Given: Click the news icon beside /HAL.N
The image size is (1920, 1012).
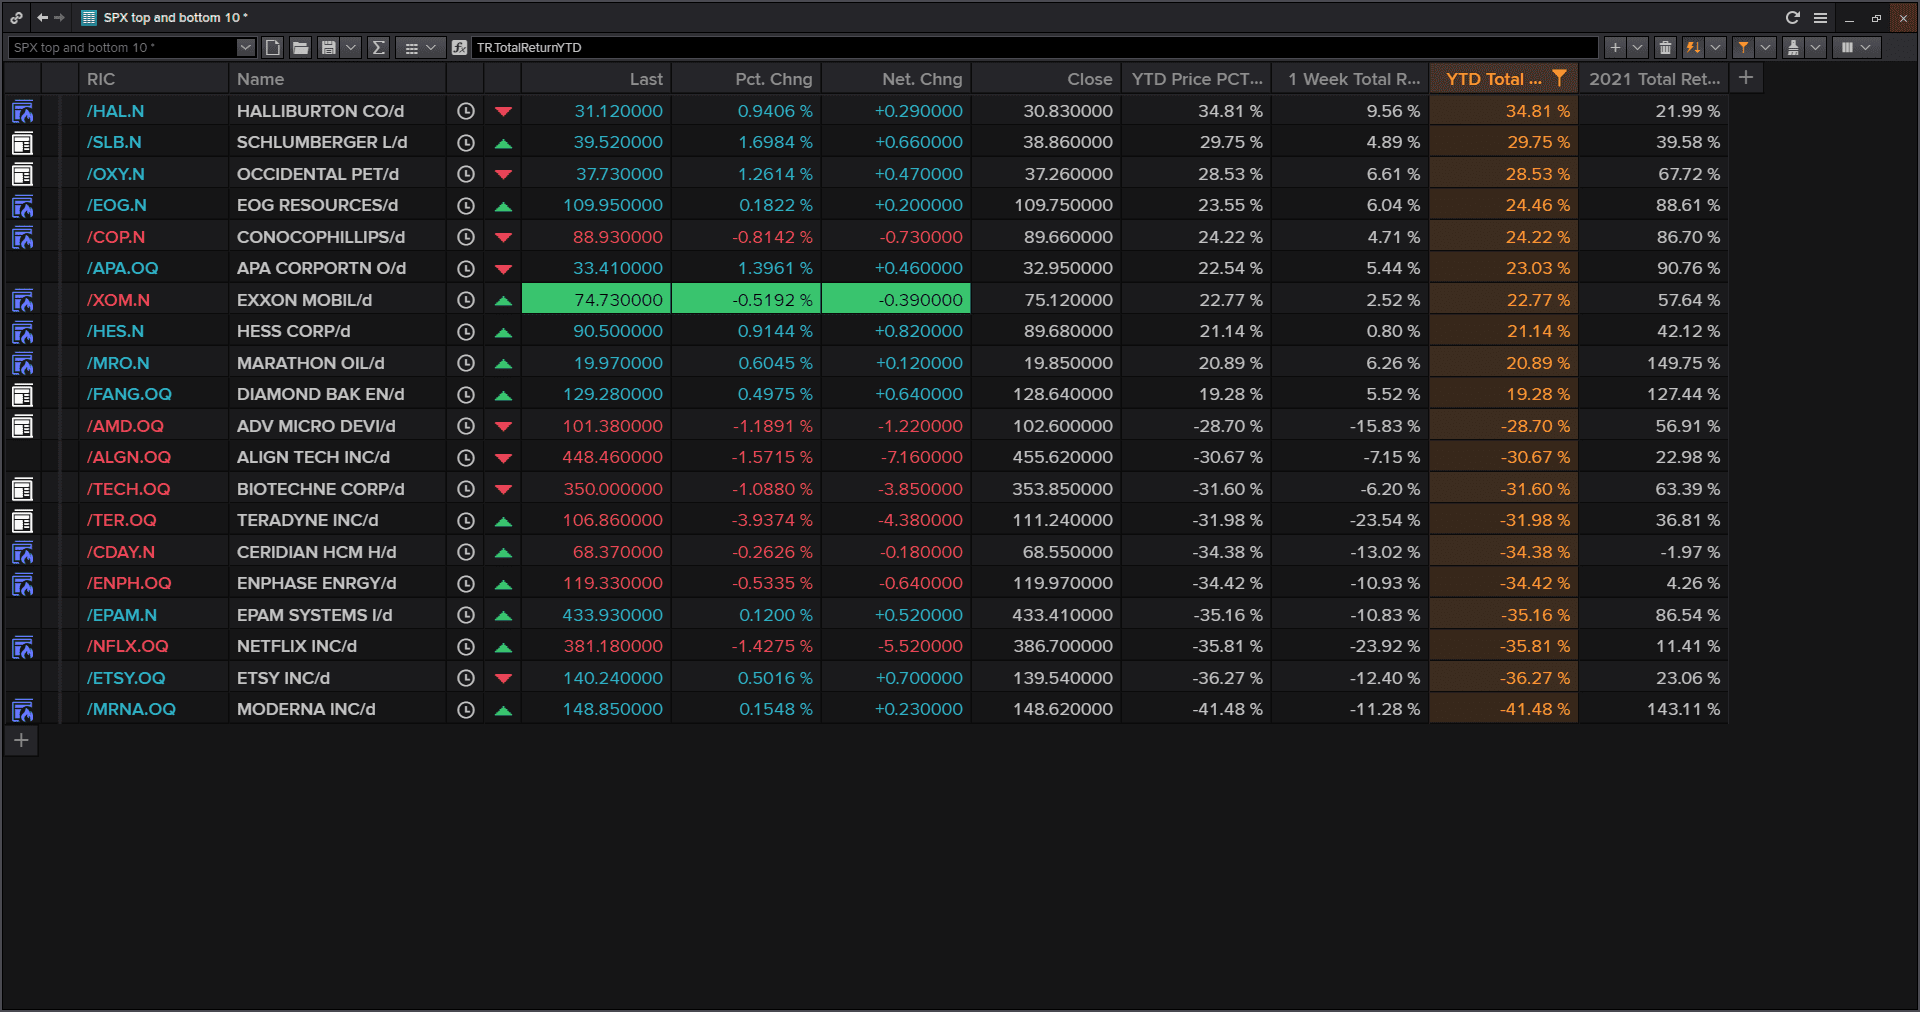Looking at the screenshot, I should click(x=22, y=111).
